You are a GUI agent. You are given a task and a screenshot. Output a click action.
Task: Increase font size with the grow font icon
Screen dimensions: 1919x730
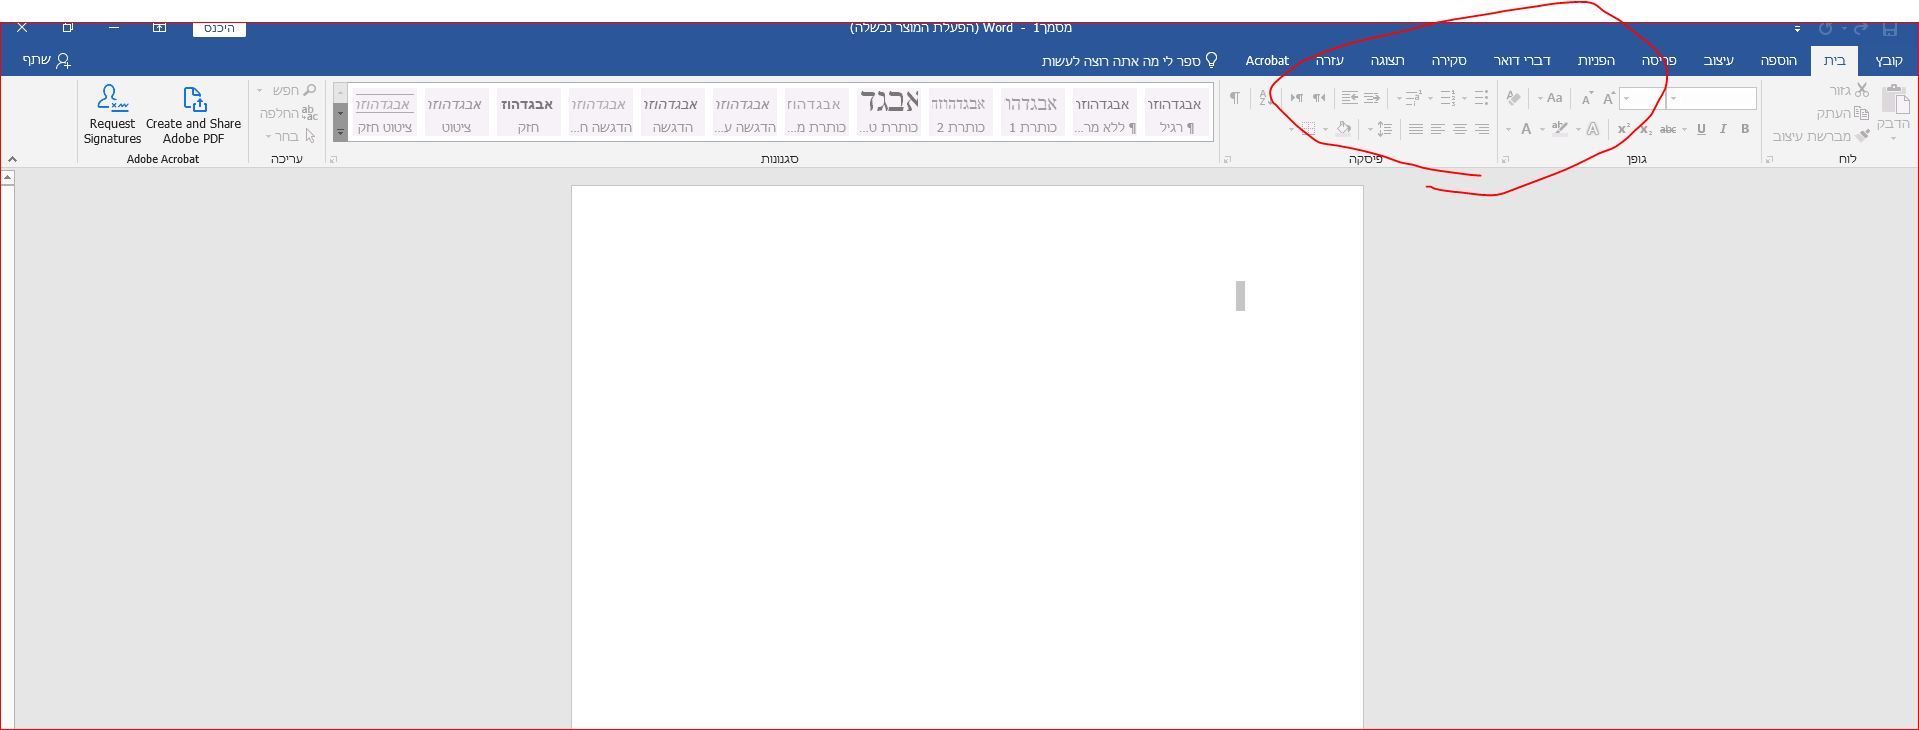(1609, 98)
